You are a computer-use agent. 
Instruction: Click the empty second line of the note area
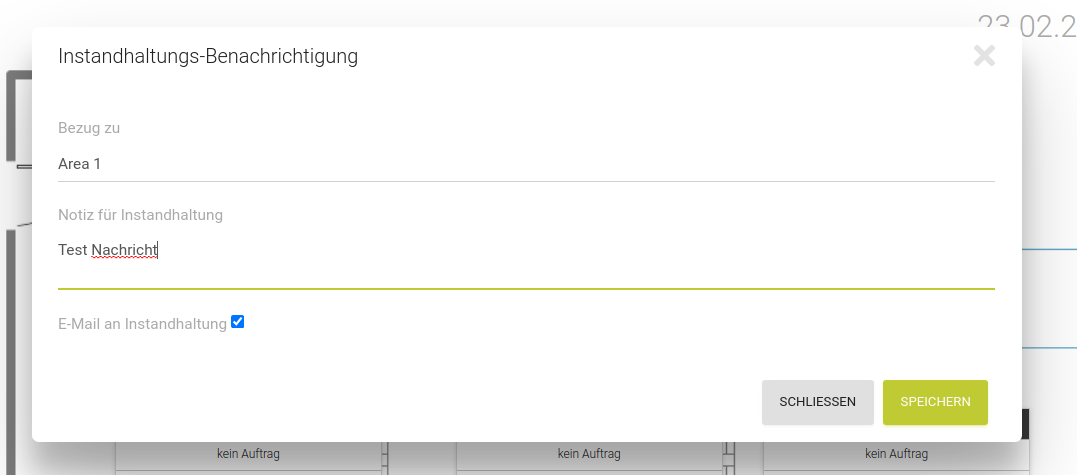click(526, 273)
